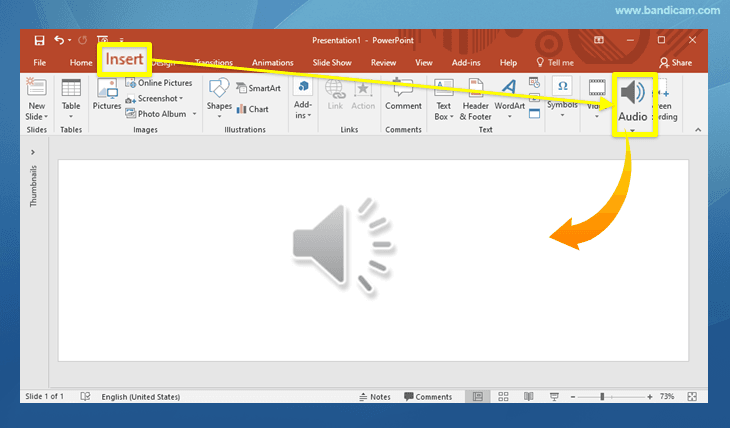
Task: Save the presentation with the floppy icon
Action: click(x=40, y=41)
